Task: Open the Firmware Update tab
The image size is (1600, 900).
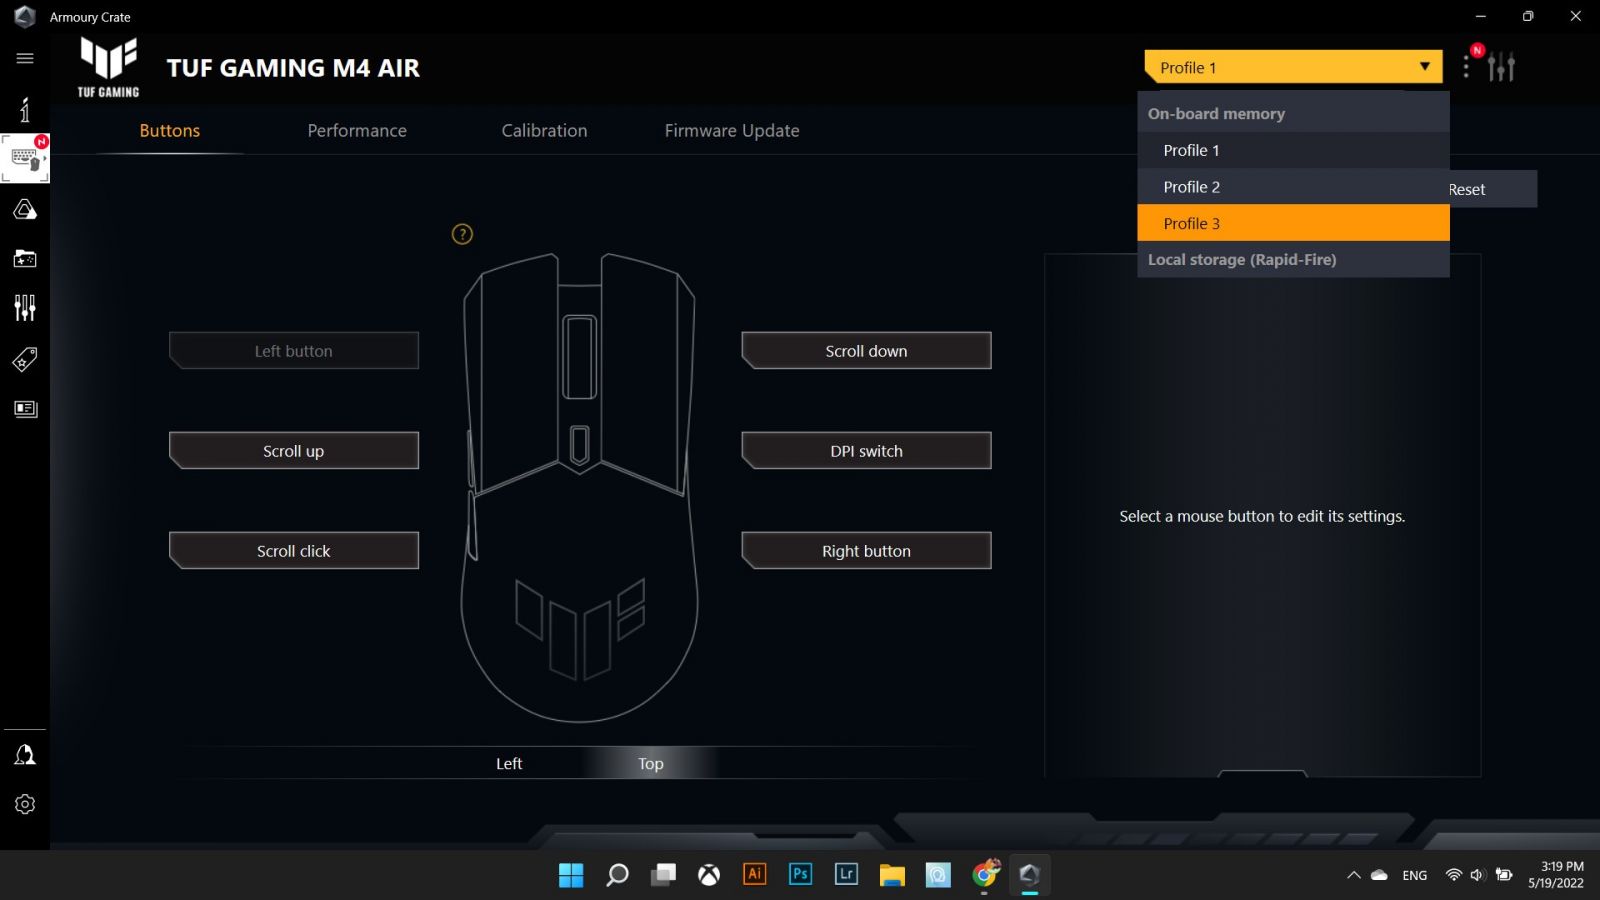Action: point(732,131)
